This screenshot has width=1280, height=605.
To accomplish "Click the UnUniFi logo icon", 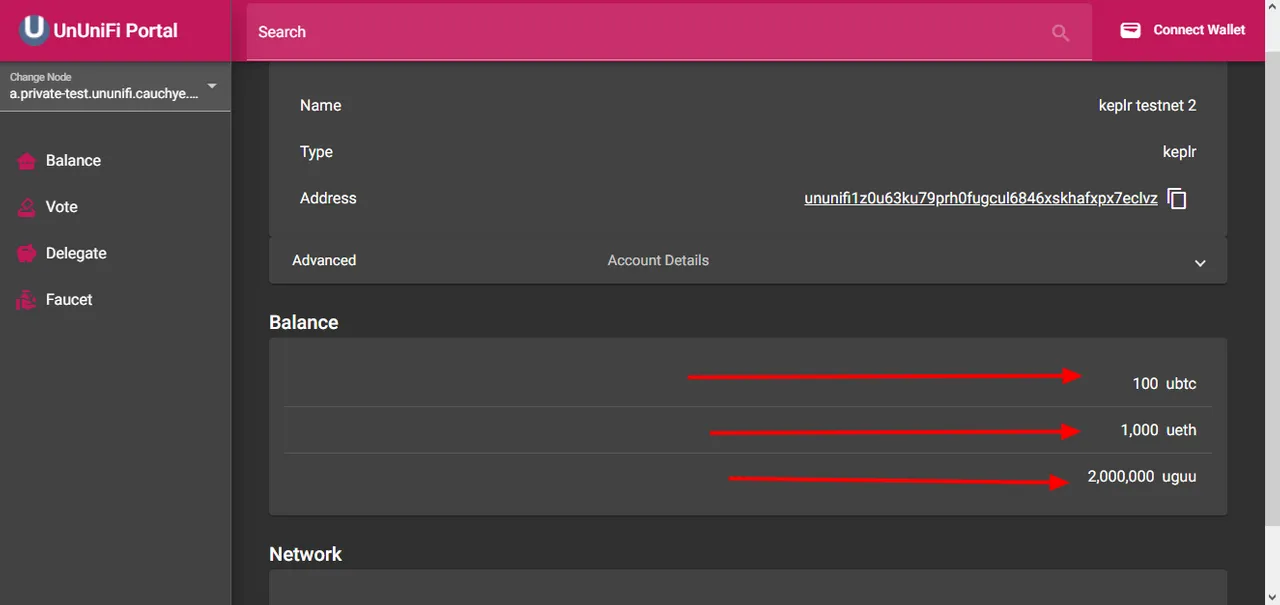I will 34,30.
